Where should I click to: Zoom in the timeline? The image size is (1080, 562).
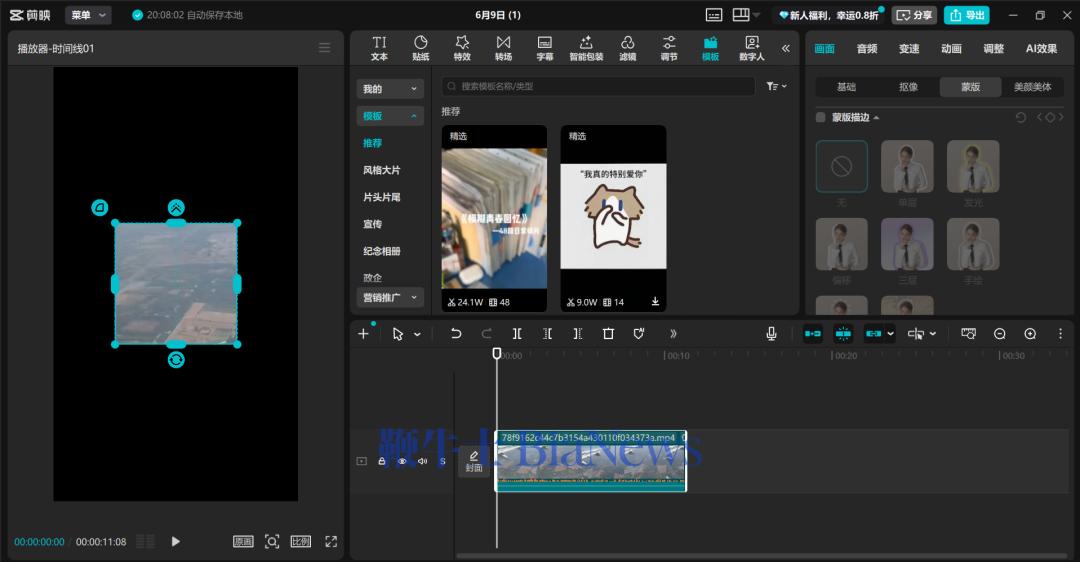coord(1030,334)
